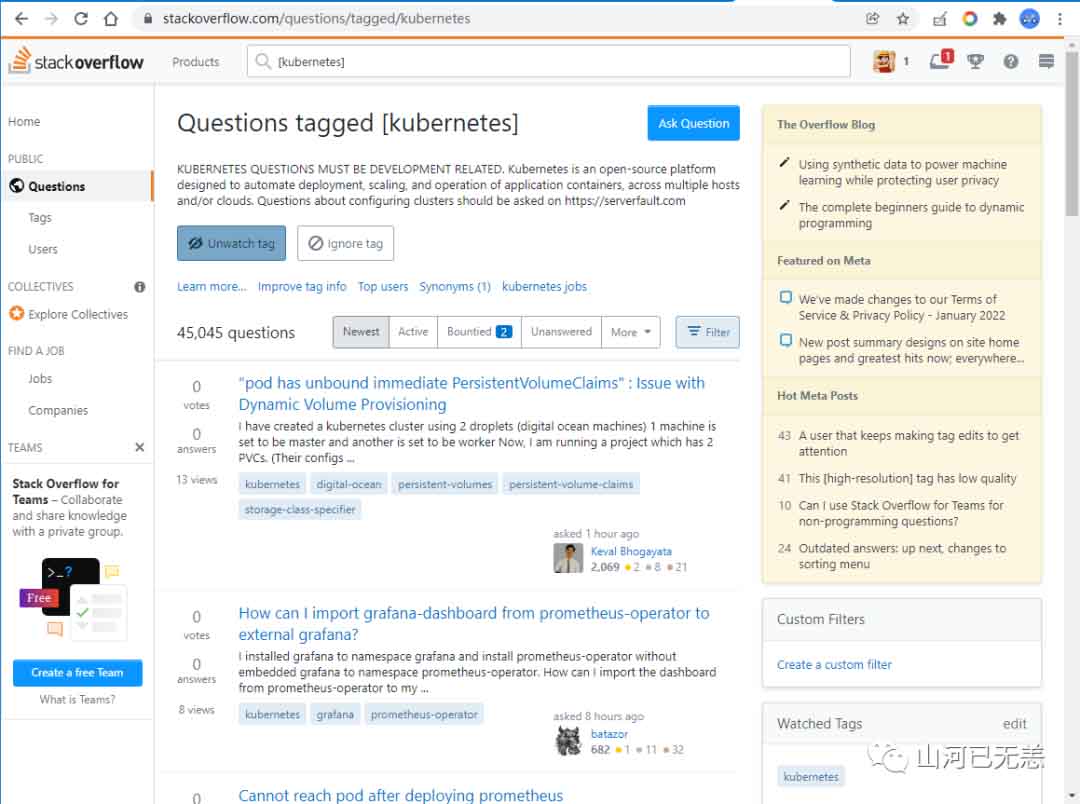Focus the [kubernetes] search box
Screen dimensions: 1080x804
point(549,61)
